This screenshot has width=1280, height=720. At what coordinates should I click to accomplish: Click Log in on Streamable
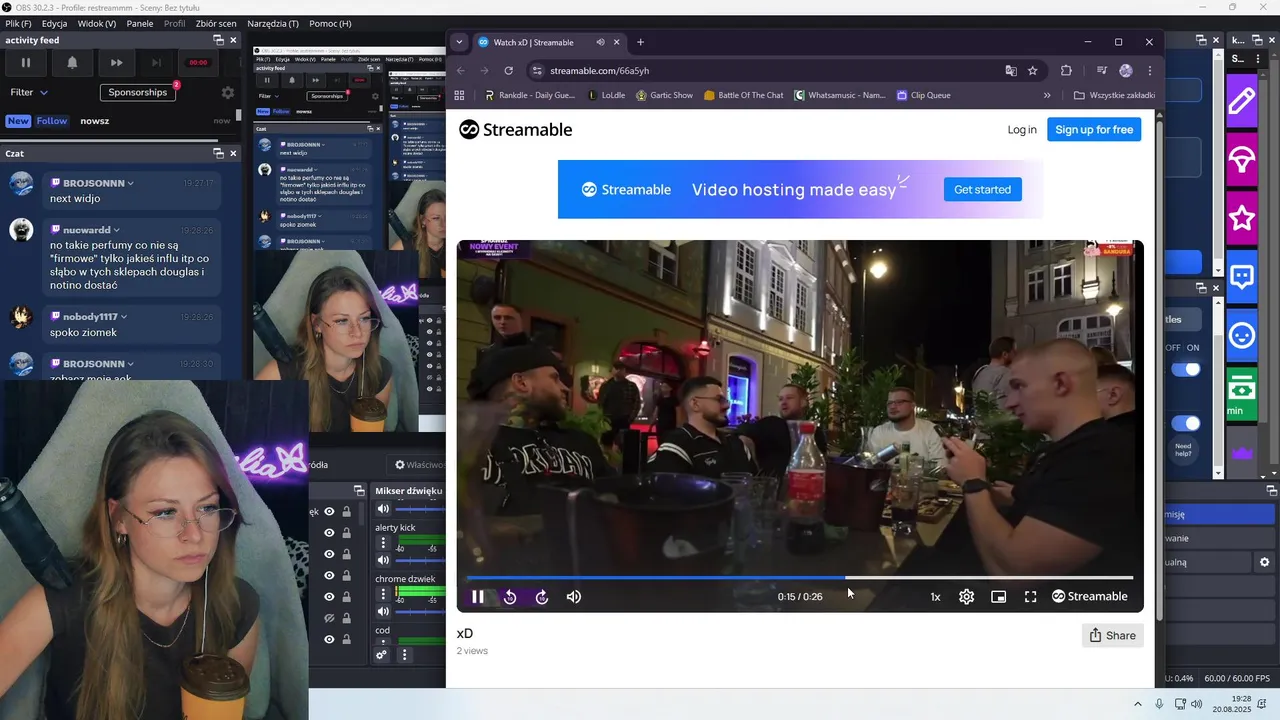pyautogui.click(x=1022, y=129)
